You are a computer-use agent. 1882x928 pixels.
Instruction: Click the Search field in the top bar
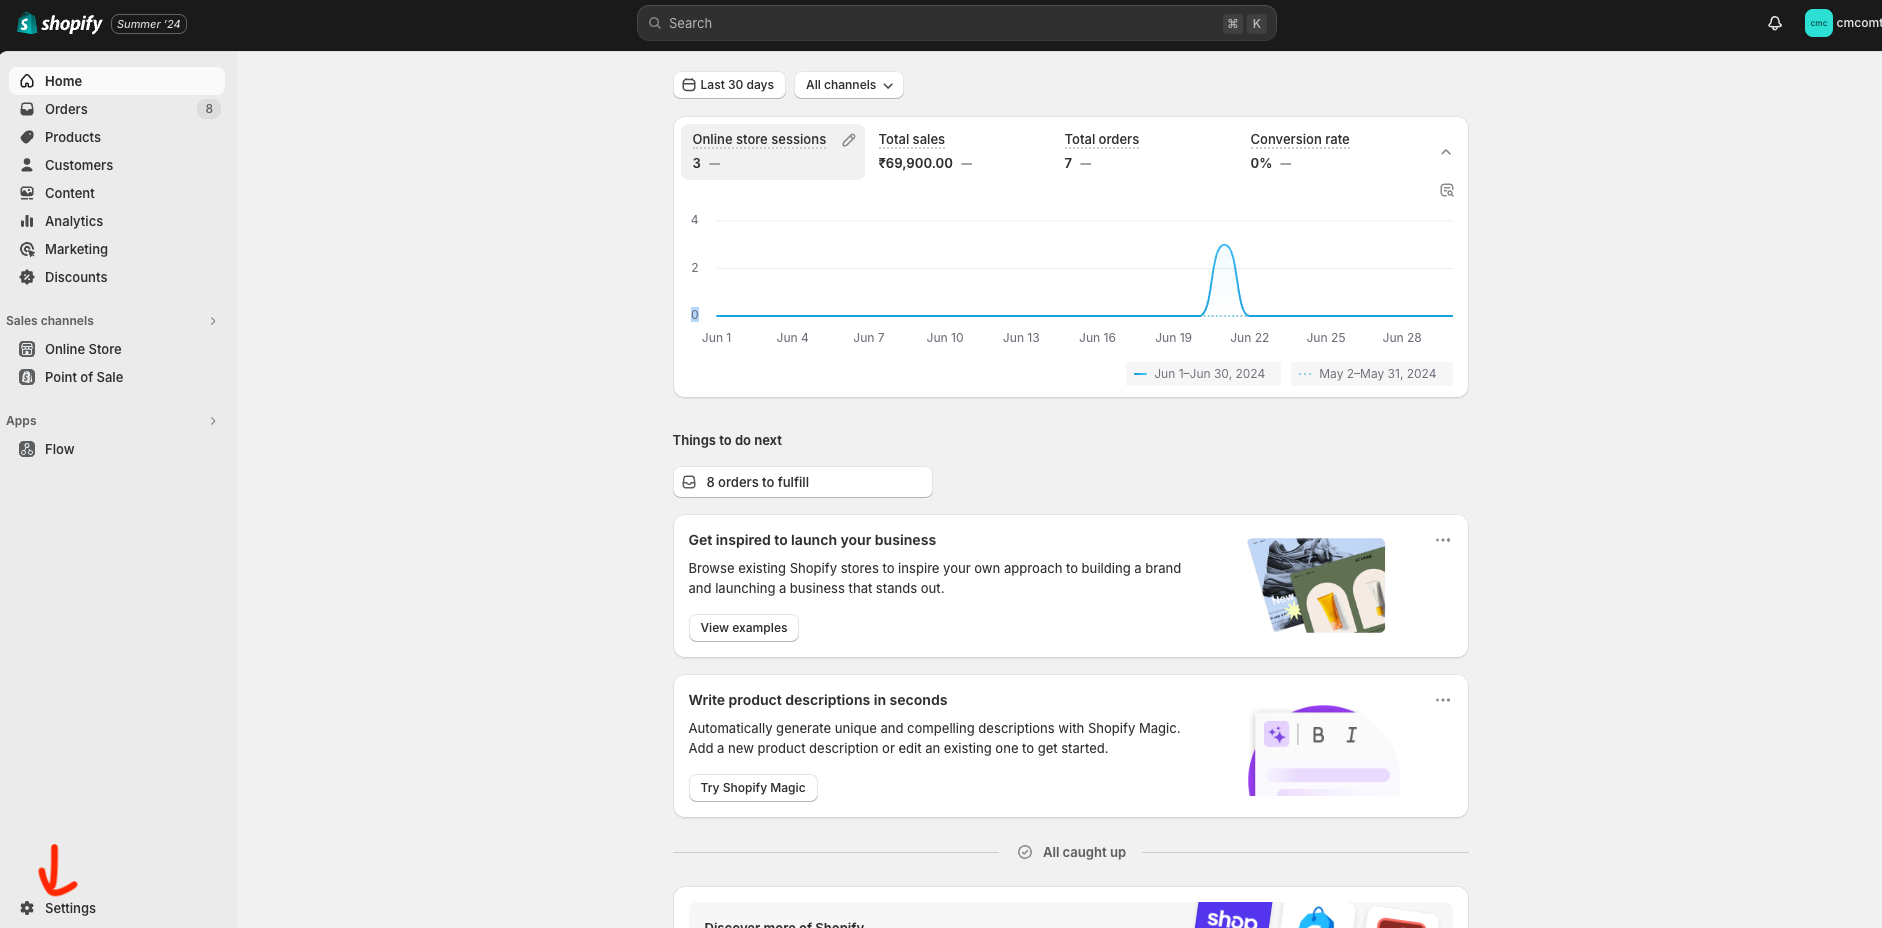pyautogui.click(x=956, y=23)
